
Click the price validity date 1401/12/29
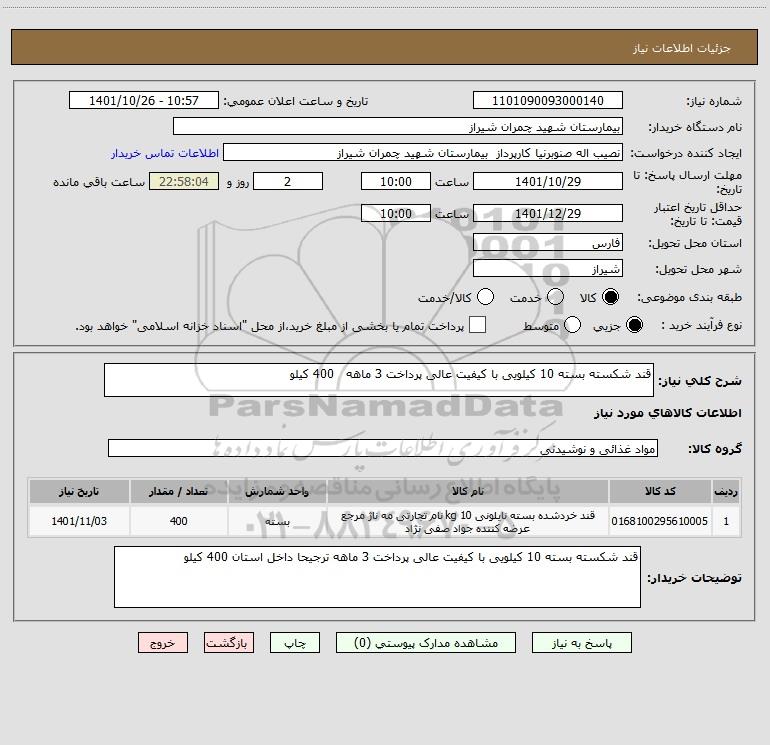(548, 214)
